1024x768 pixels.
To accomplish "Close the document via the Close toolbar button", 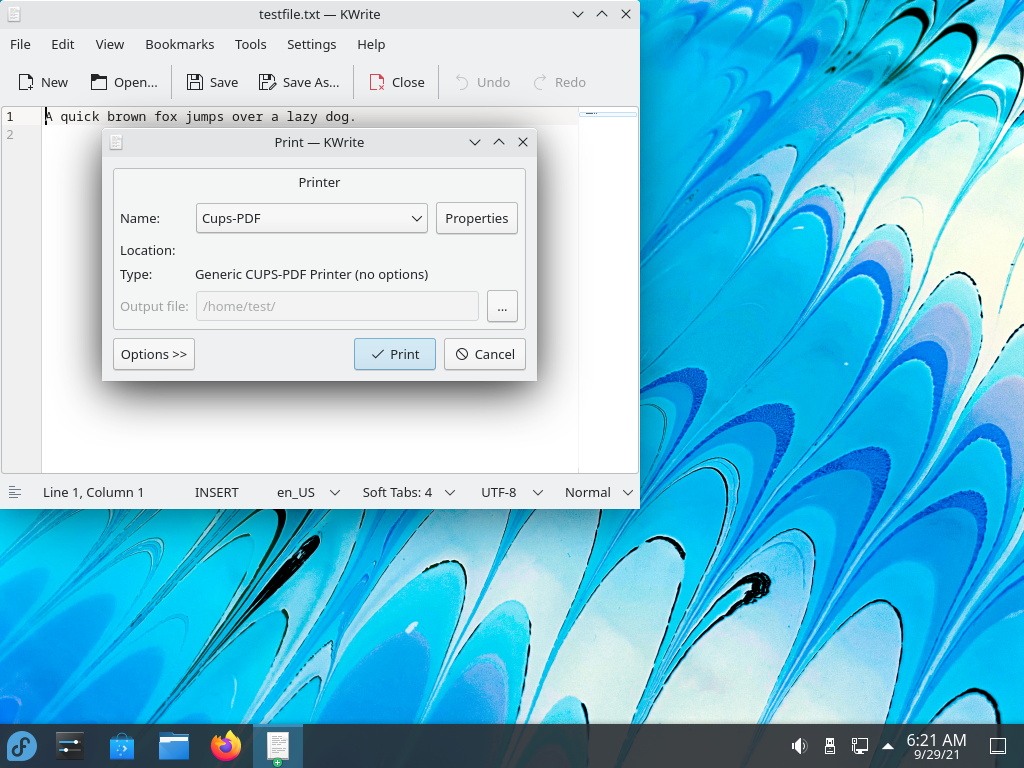I will [397, 82].
